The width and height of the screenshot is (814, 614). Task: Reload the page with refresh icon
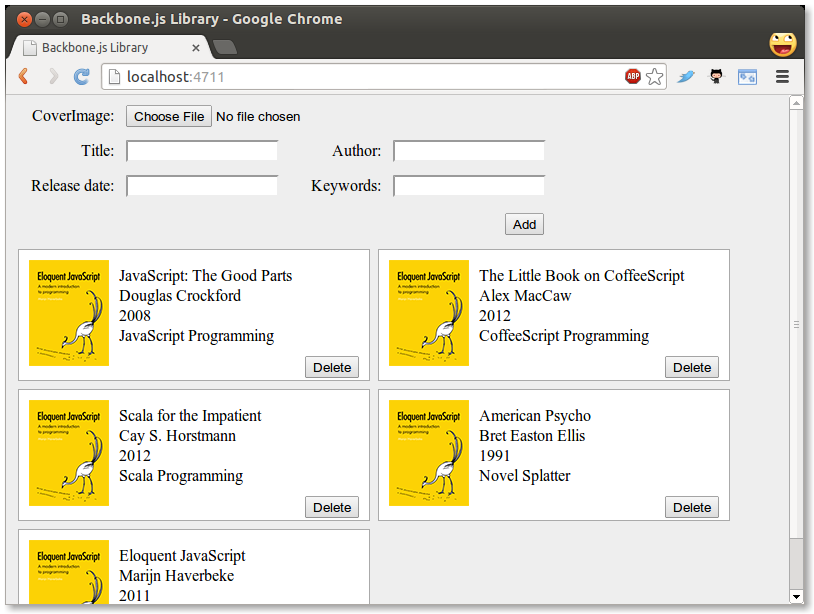(82, 77)
